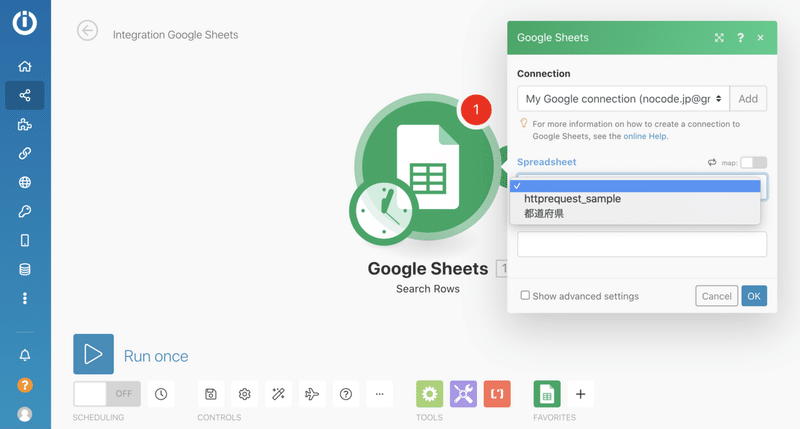The image size is (800, 429).
Task: Open the Integromat logo home
Action: click(x=24, y=22)
